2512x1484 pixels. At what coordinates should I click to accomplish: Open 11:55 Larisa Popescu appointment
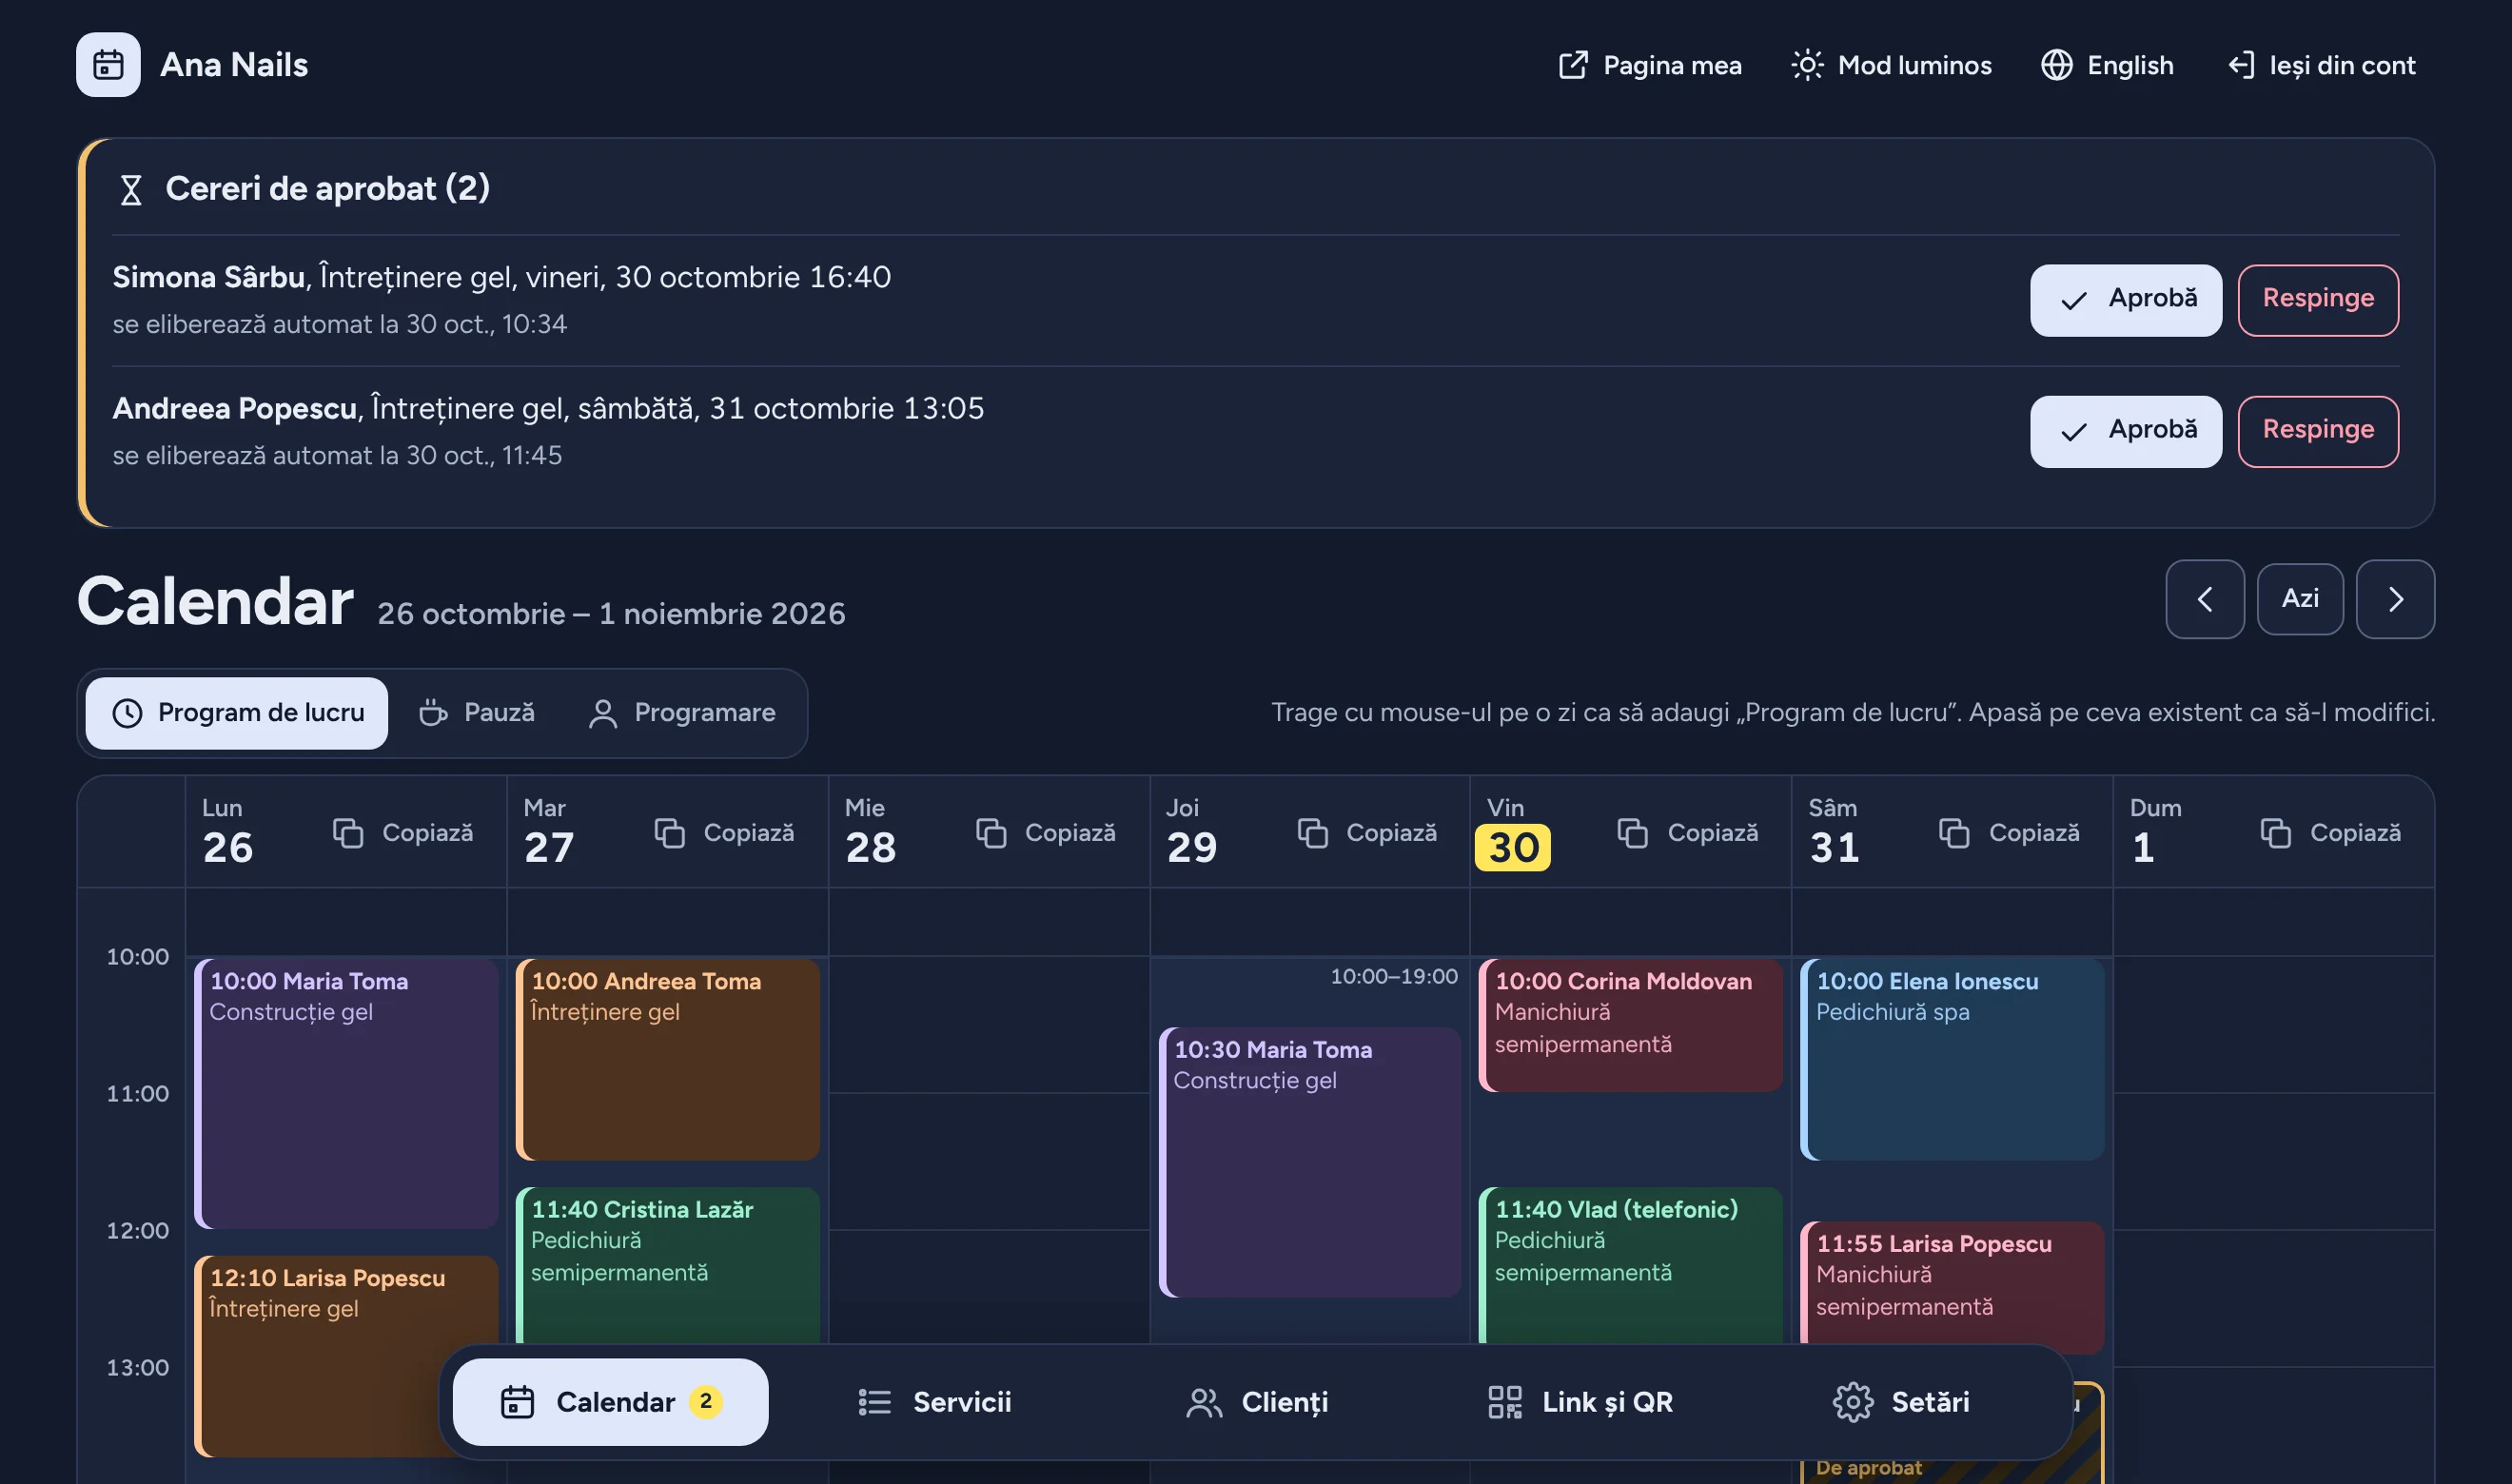1952,1288
